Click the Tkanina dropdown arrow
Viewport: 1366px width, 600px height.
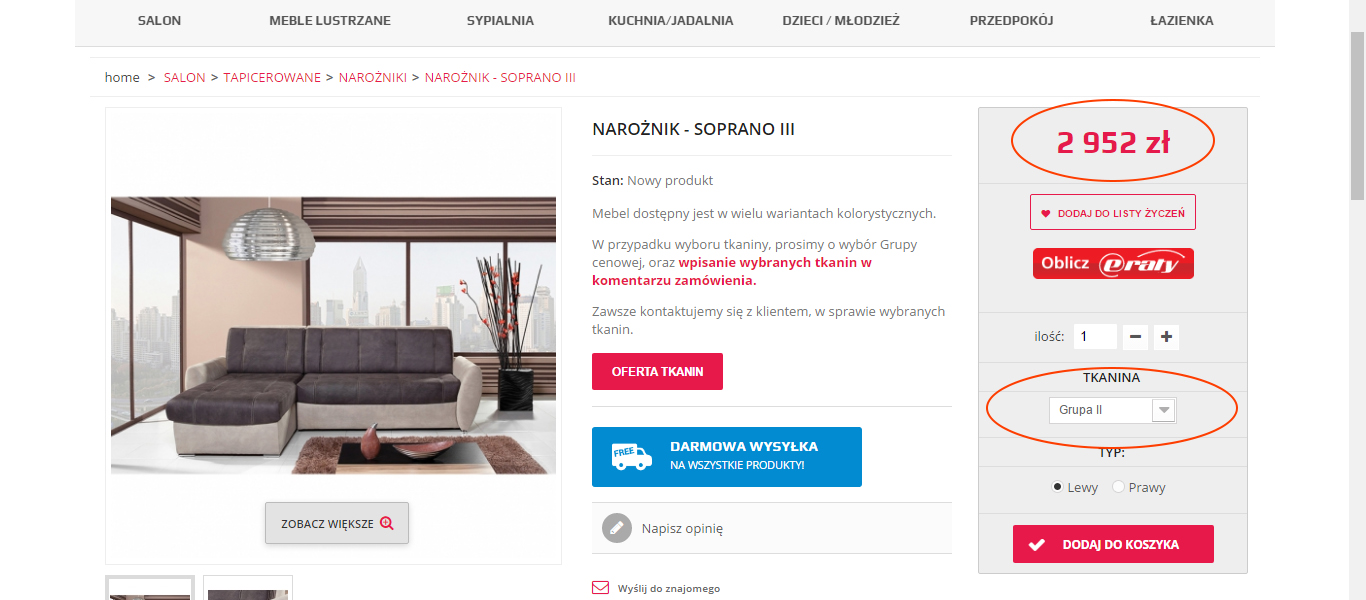(x=1163, y=410)
